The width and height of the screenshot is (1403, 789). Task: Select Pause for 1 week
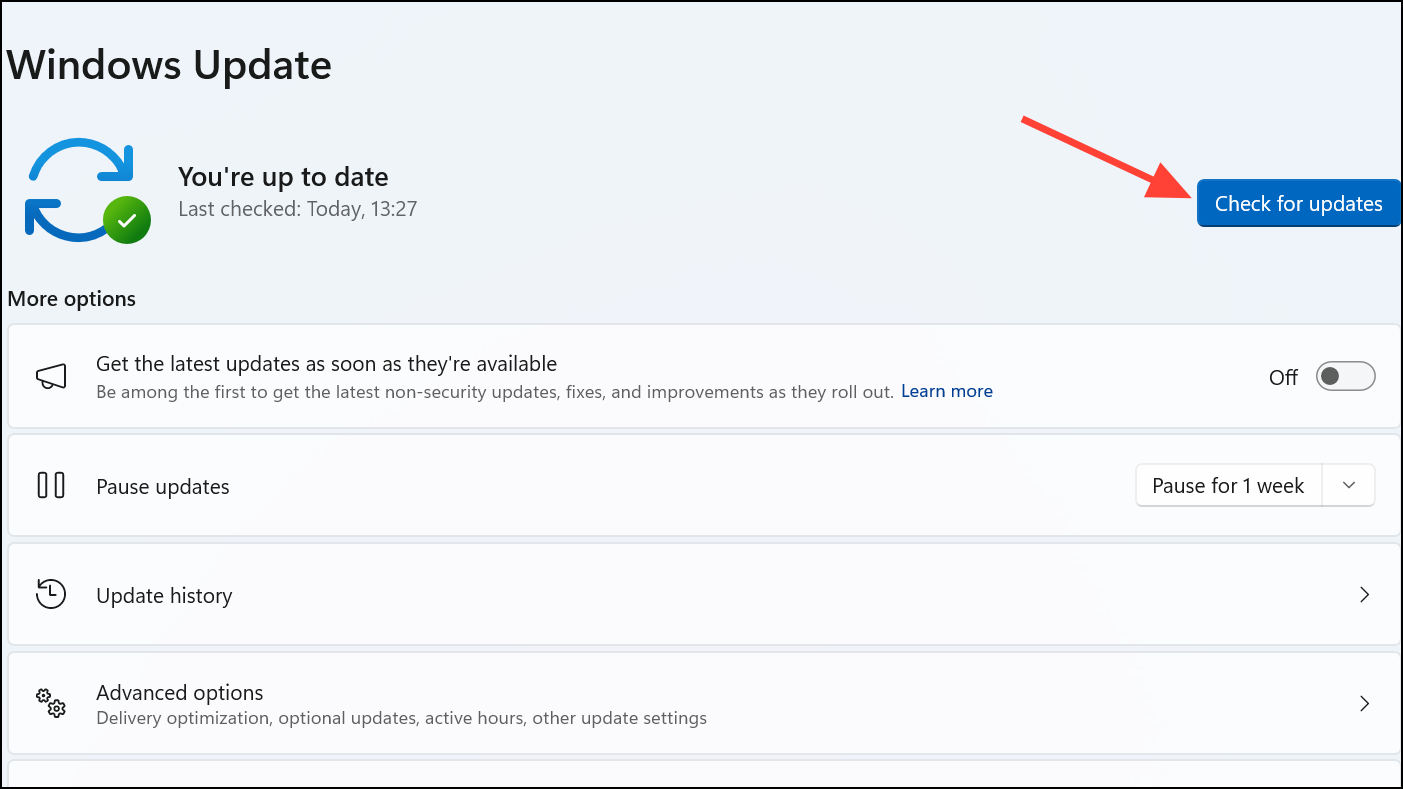click(x=1228, y=485)
